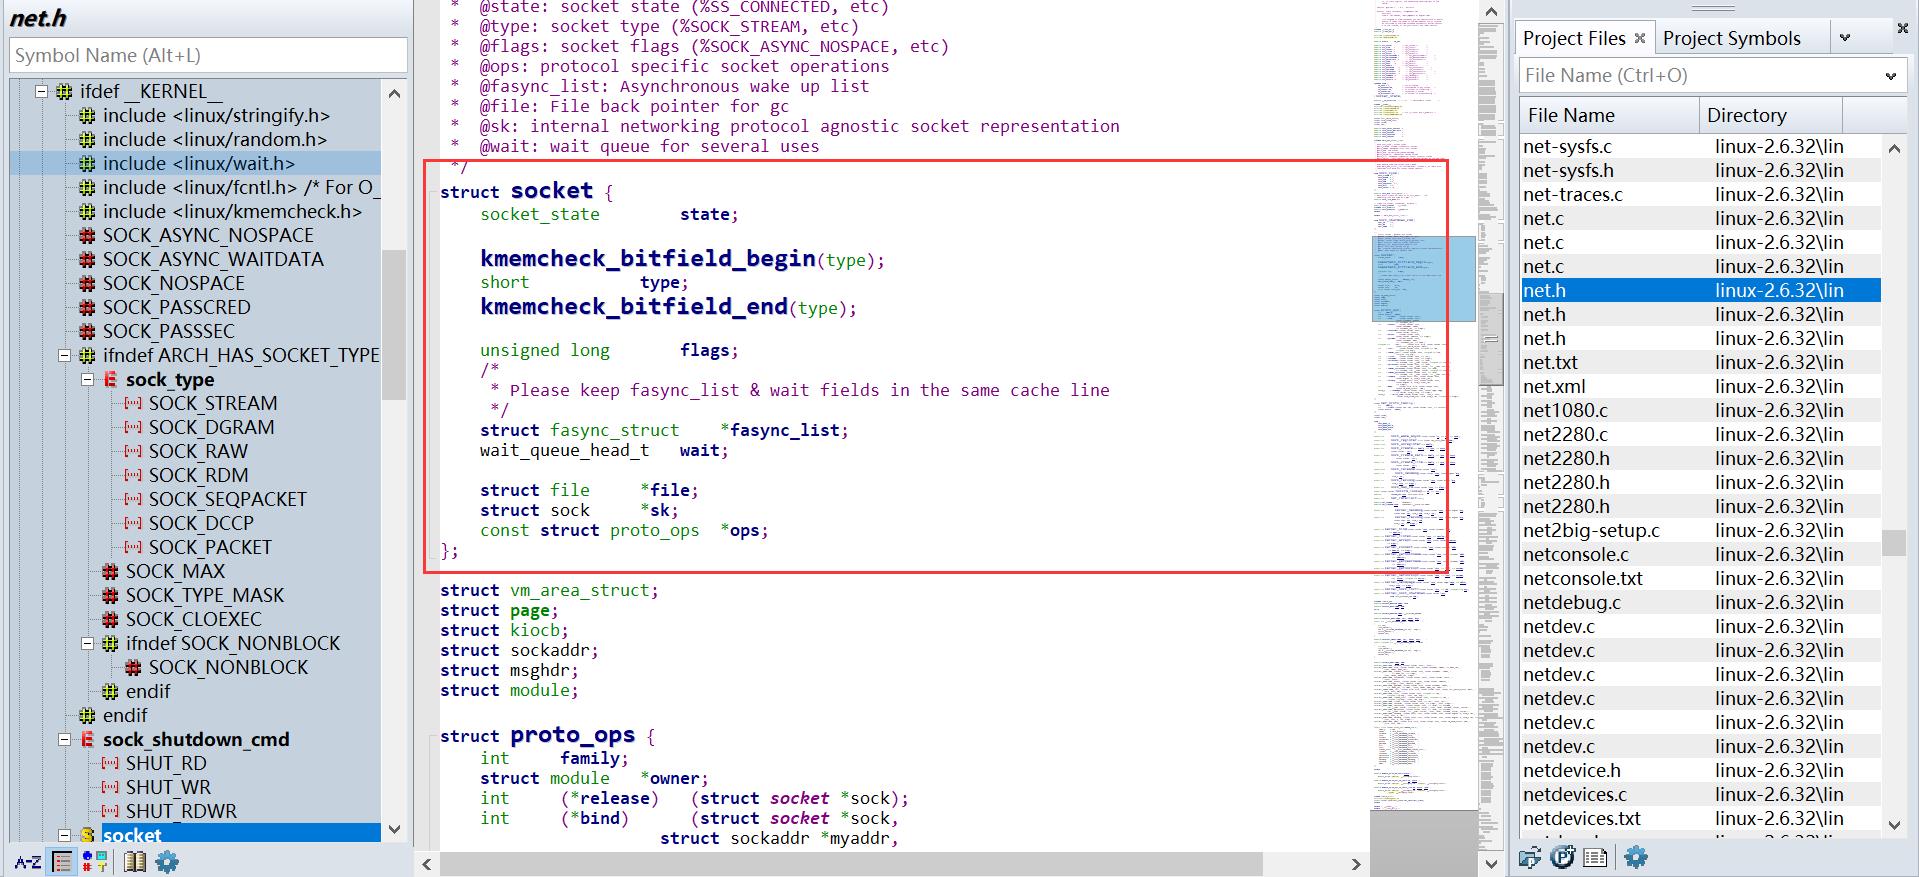Click the SOCK_RDM enum constant icon

[132, 475]
